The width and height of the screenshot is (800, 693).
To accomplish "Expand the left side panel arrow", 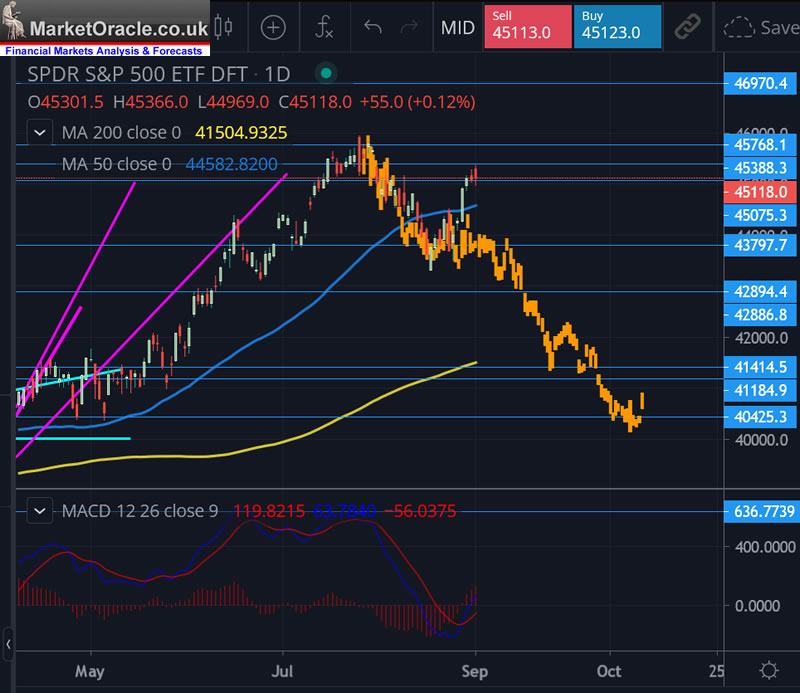I will pos(9,641).
